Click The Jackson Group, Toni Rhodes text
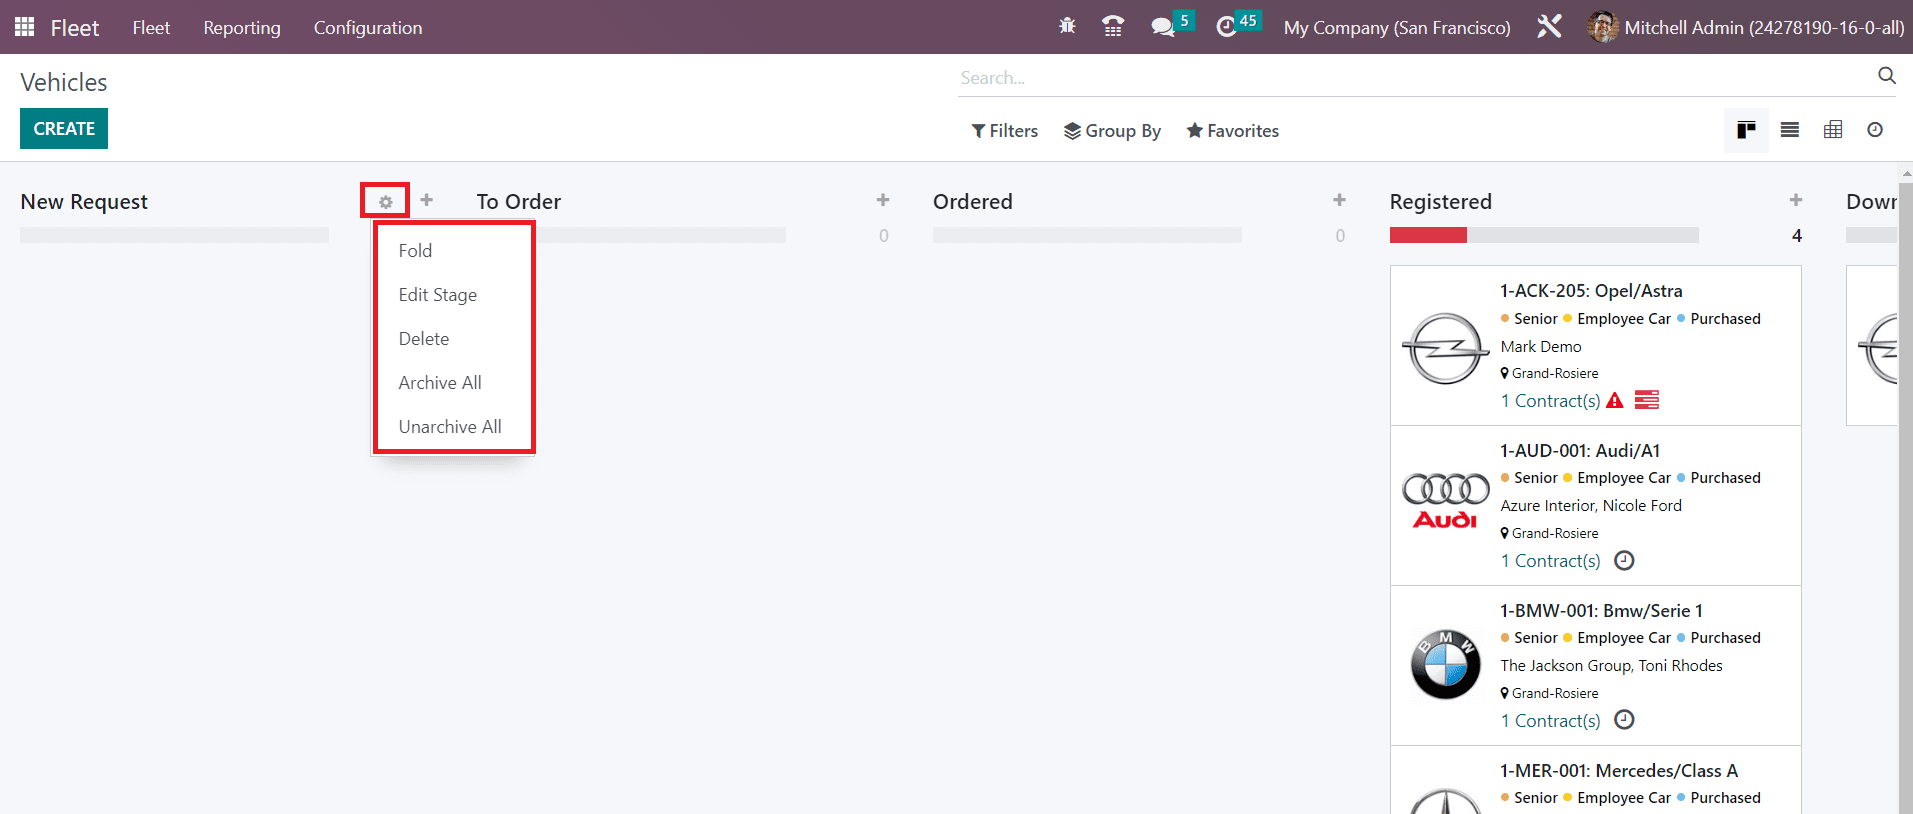 point(1611,666)
